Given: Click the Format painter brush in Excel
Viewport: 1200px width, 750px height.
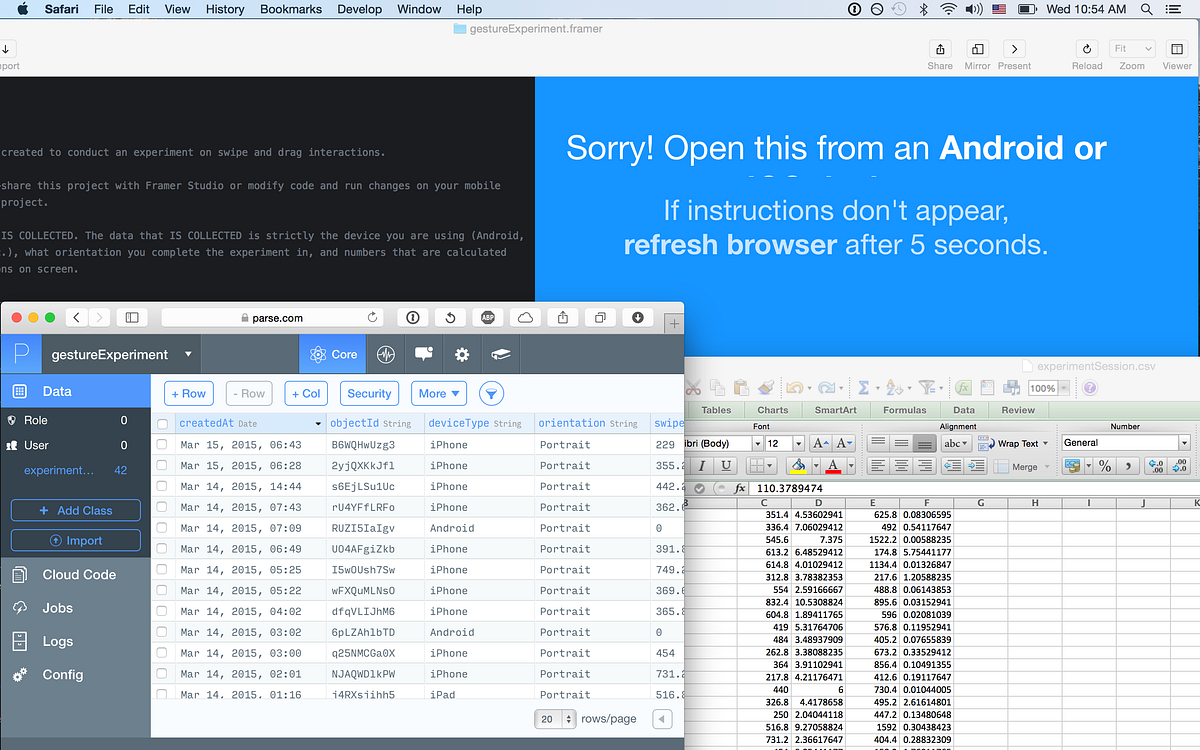Looking at the screenshot, I should coord(765,388).
